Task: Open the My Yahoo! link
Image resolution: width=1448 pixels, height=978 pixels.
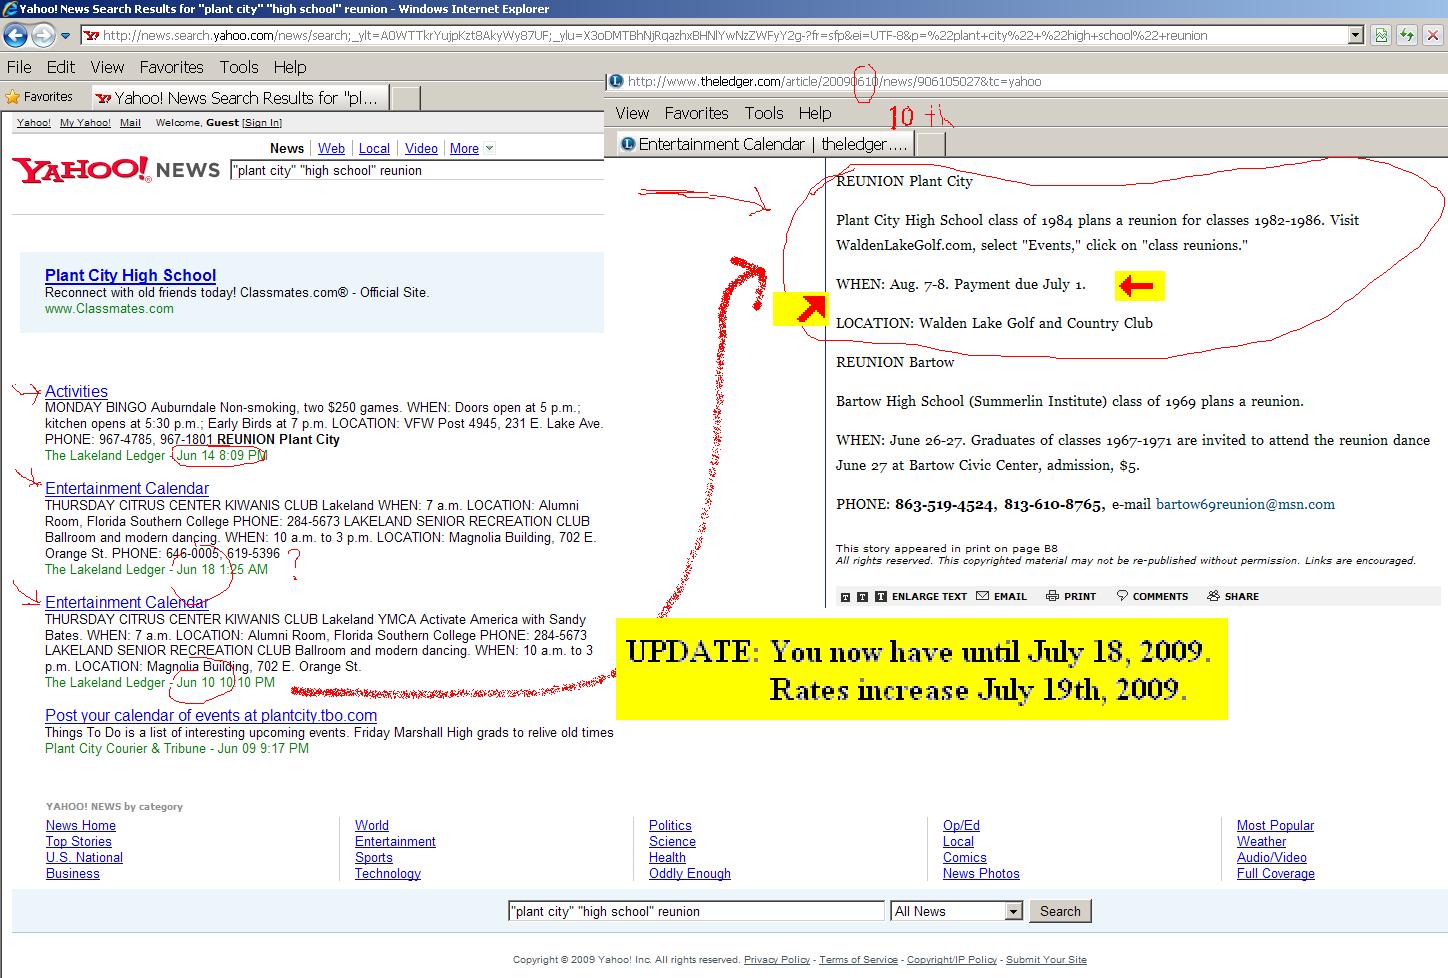Action: coord(85,123)
